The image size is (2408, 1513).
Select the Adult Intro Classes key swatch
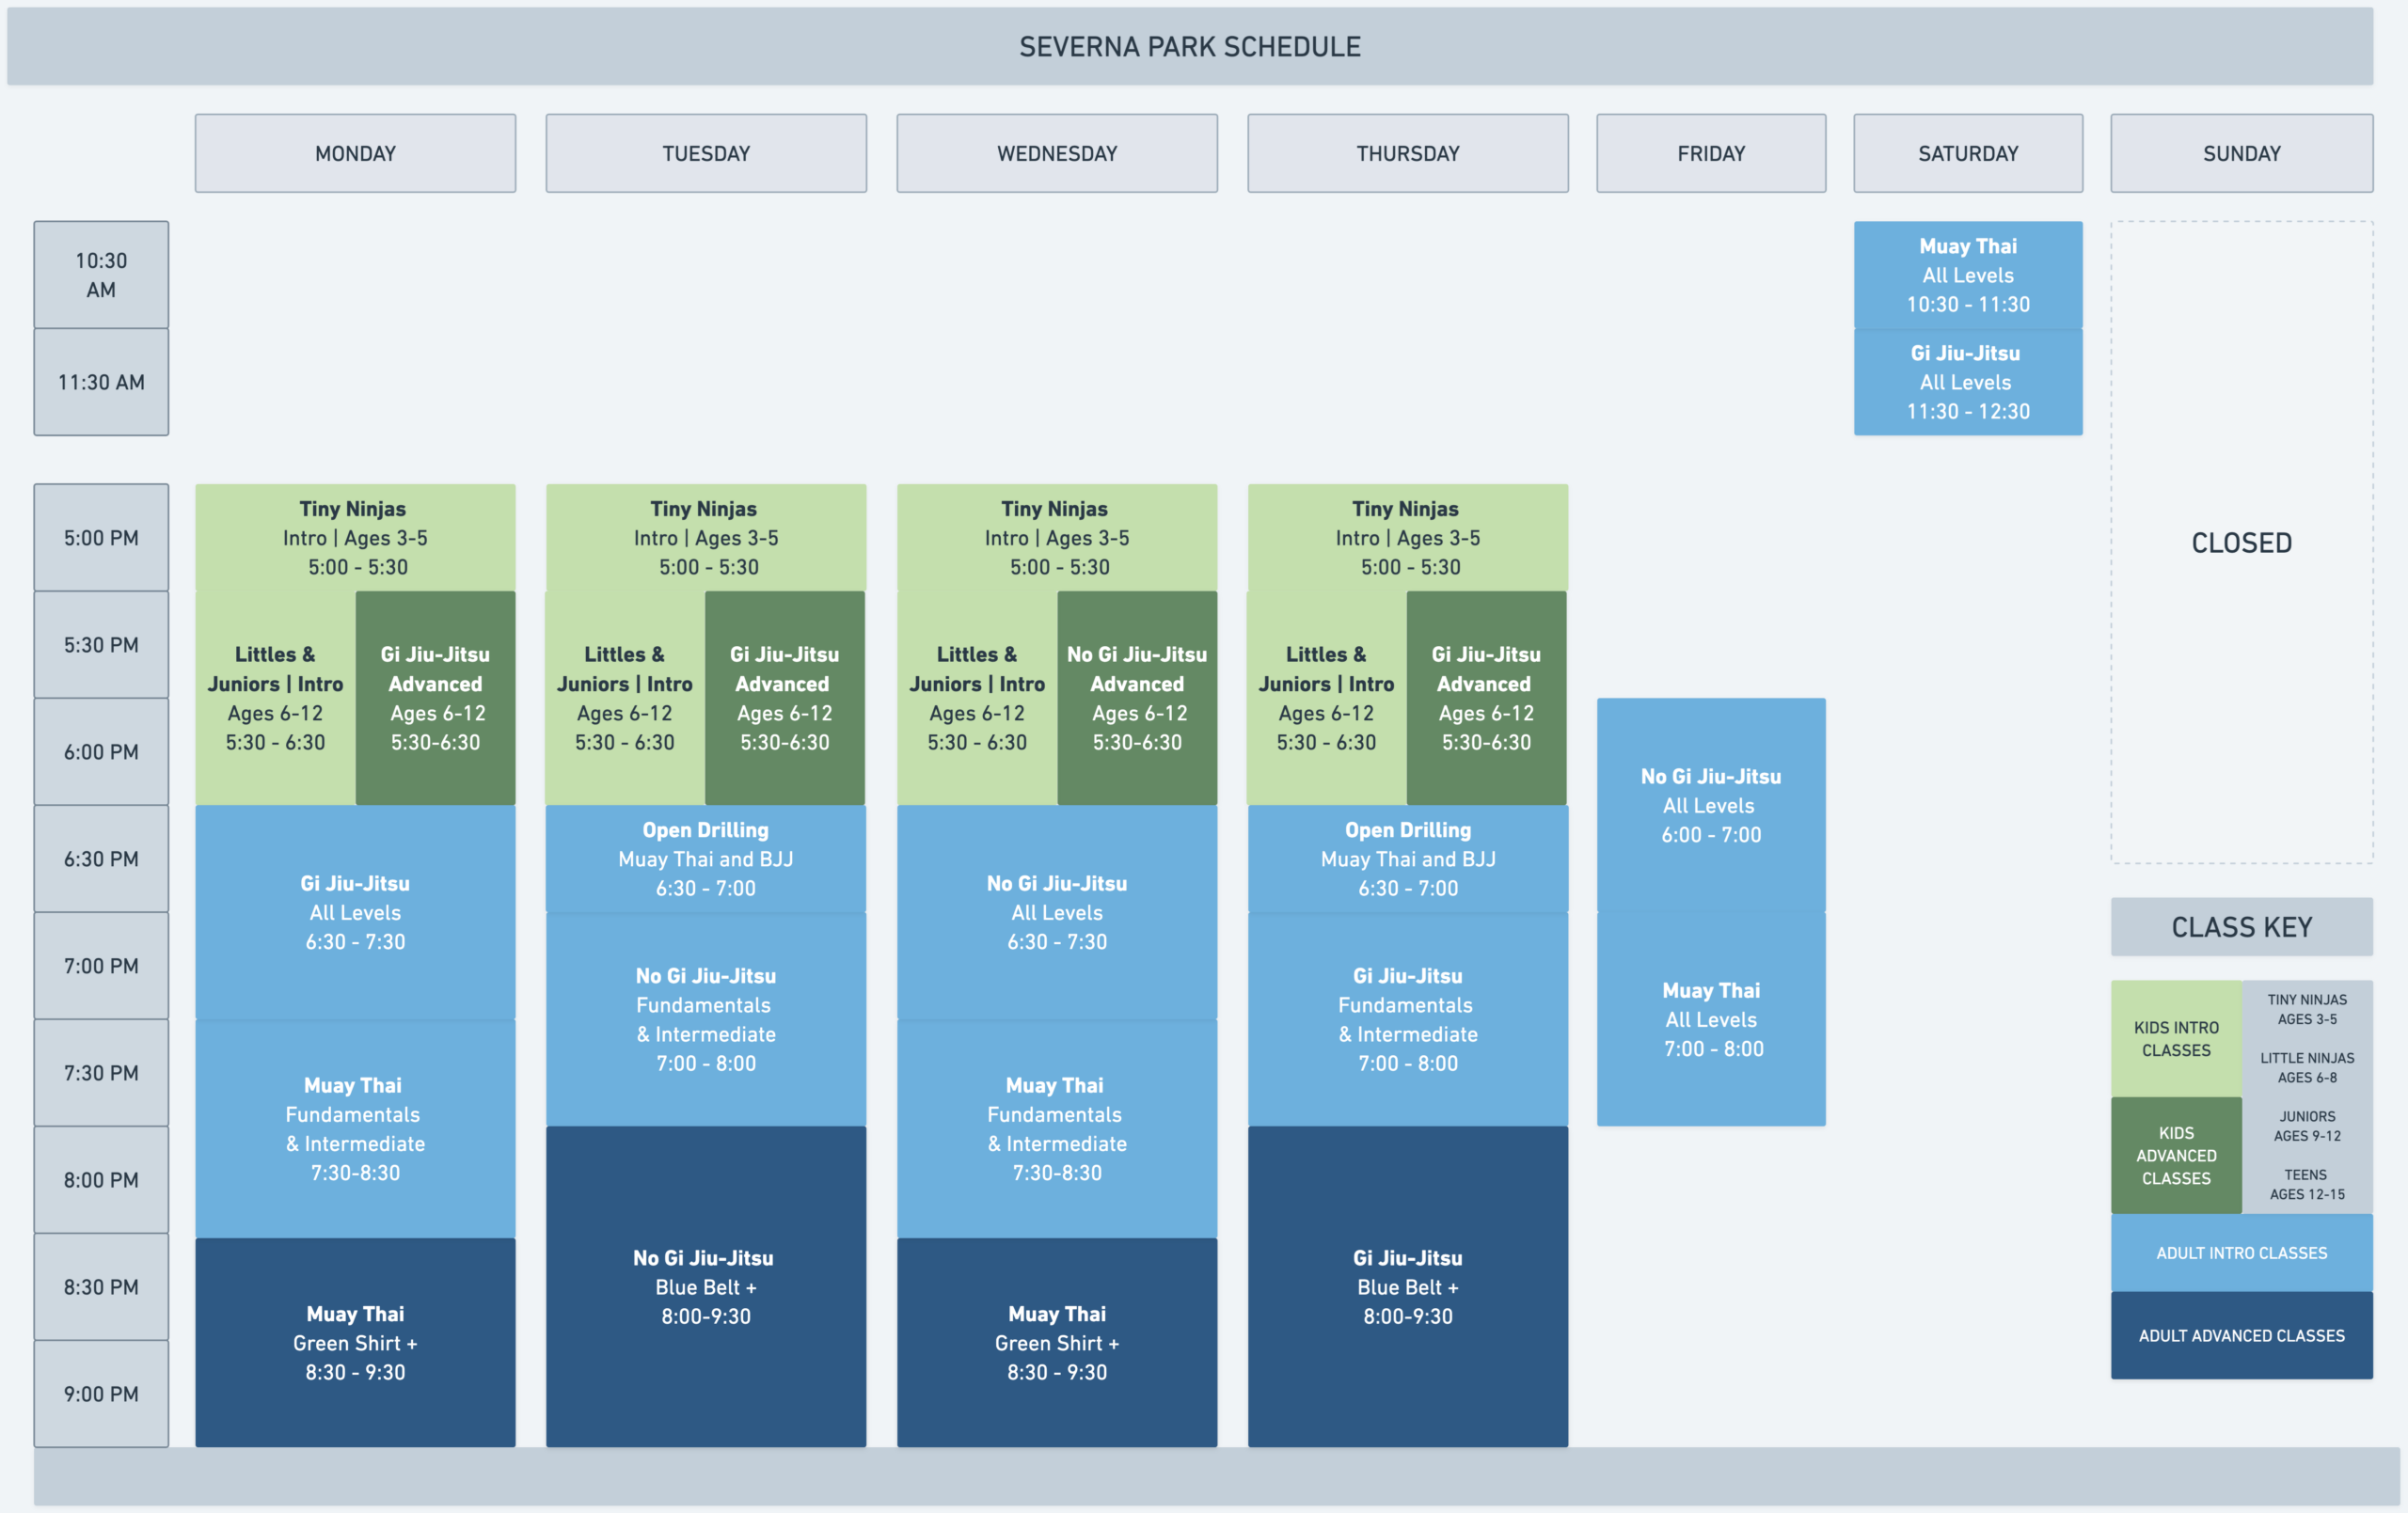click(x=2241, y=1253)
